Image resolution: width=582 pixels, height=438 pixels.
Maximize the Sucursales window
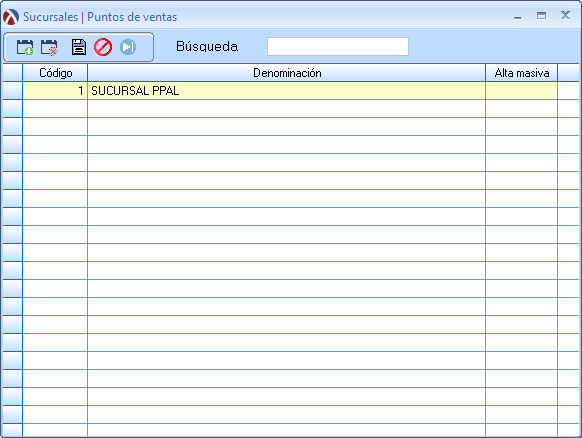[x=541, y=16]
